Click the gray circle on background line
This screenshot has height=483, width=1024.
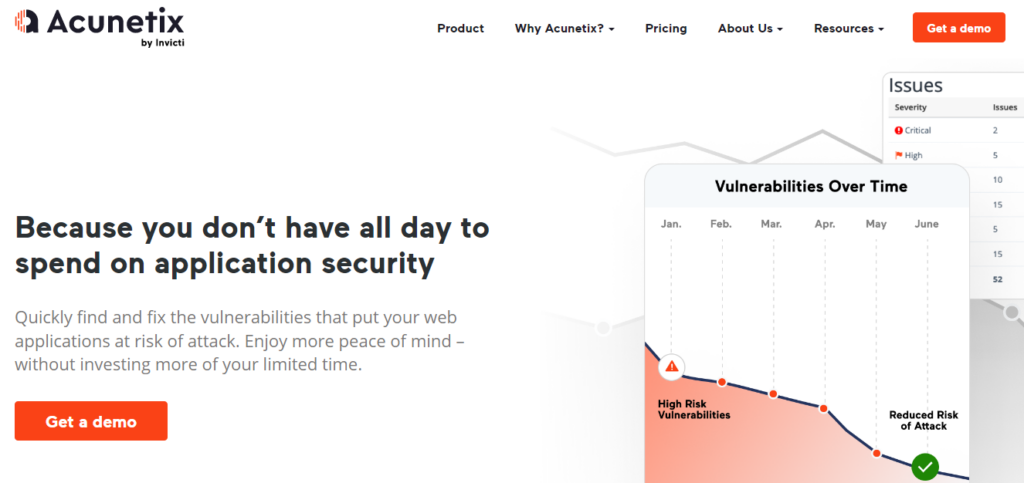click(x=603, y=328)
